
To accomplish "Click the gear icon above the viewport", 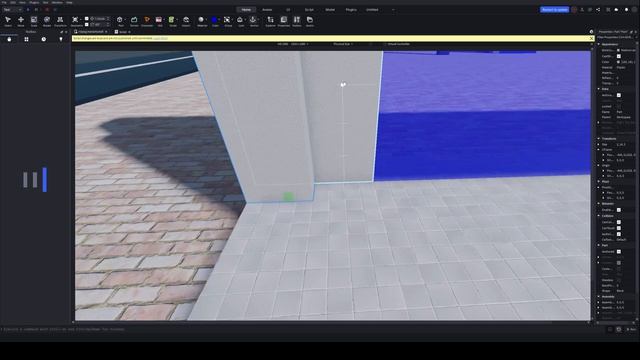I will pyautogui.click(x=591, y=31).
